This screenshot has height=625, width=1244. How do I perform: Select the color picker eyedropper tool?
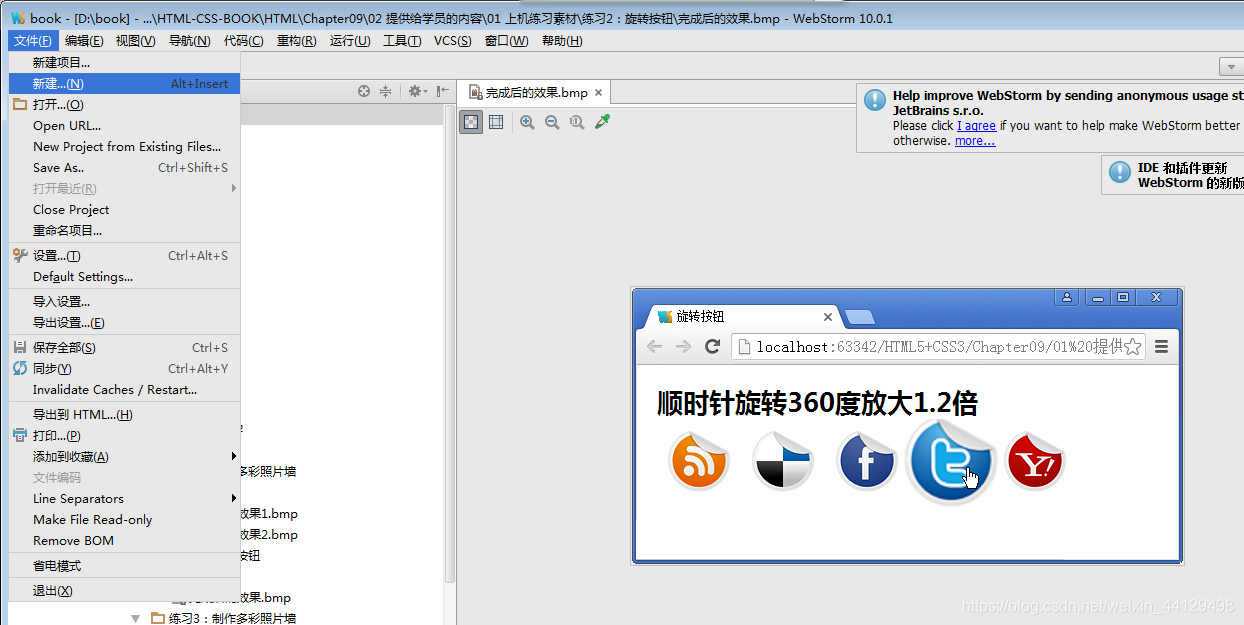(x=602, y=122)
